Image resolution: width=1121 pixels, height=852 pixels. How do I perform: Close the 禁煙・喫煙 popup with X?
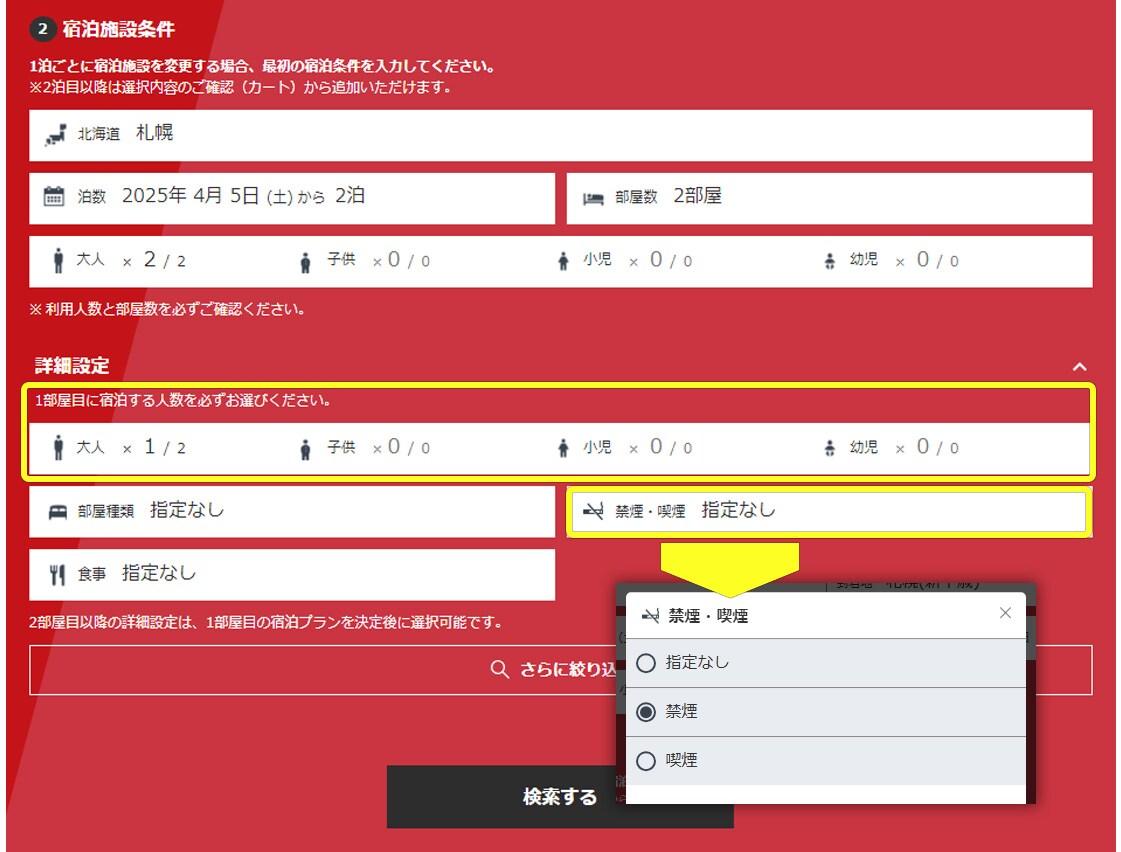coord(1005,613)
